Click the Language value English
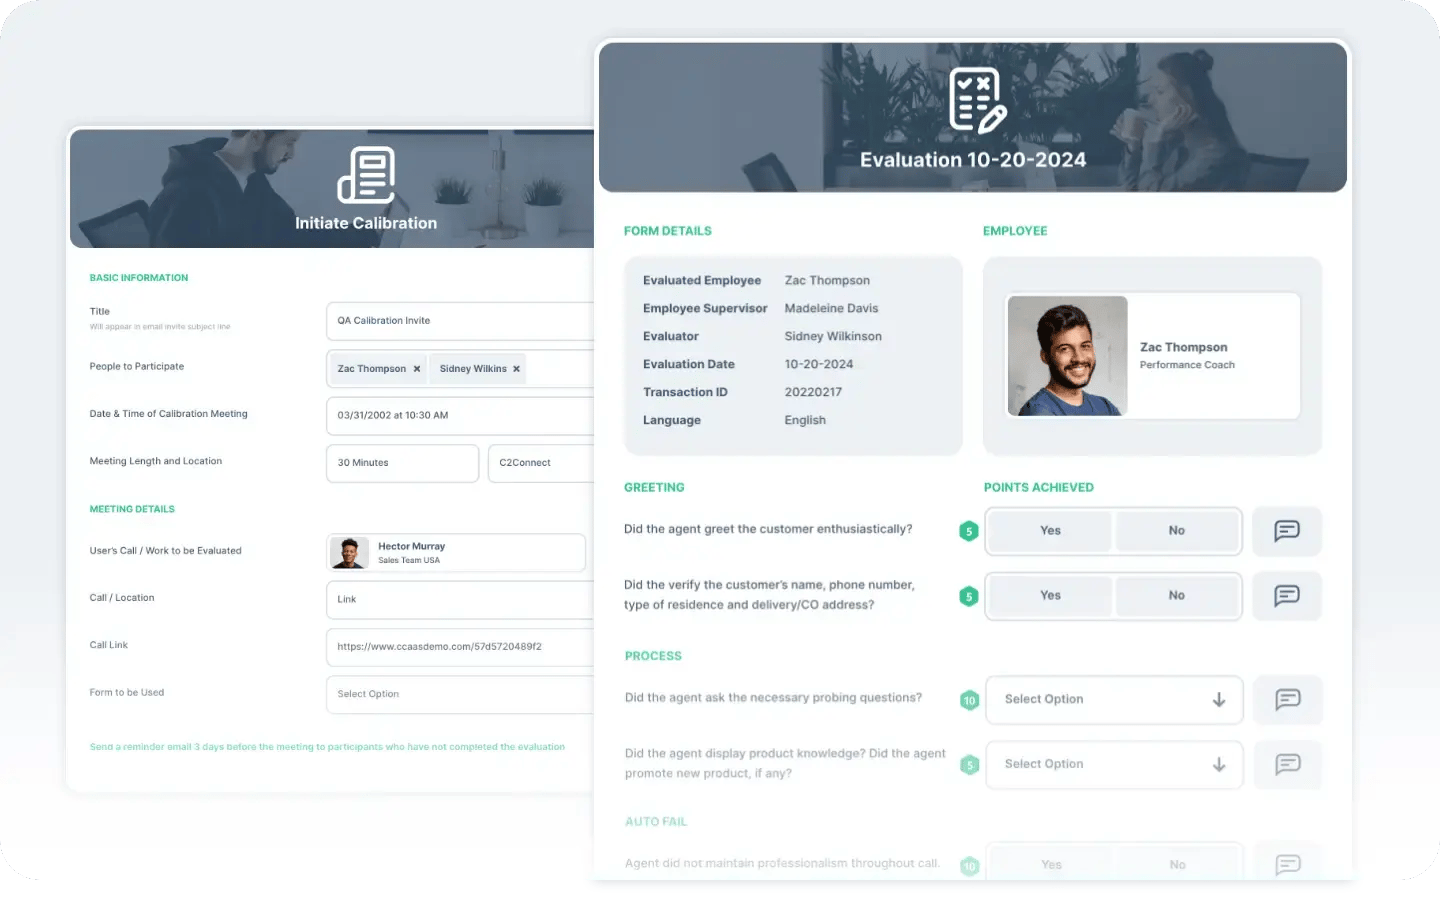The width and height of the screenshot is (1440, 898). [805, 421]
